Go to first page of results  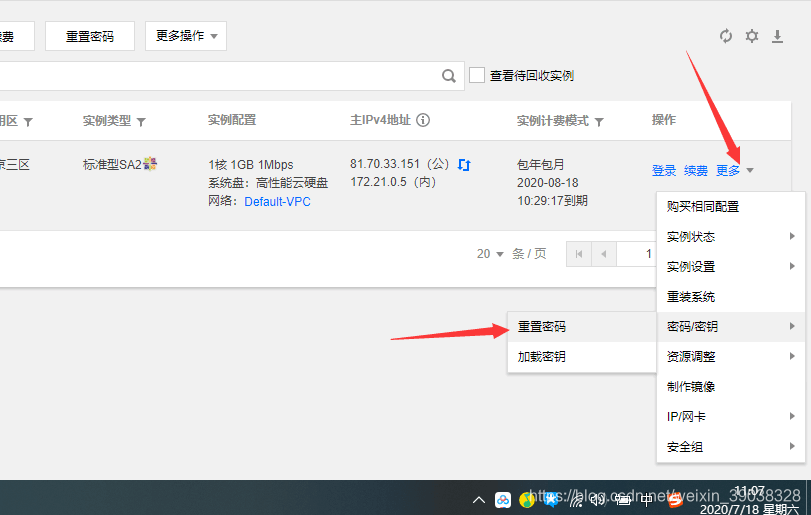(x=579, y=254)
